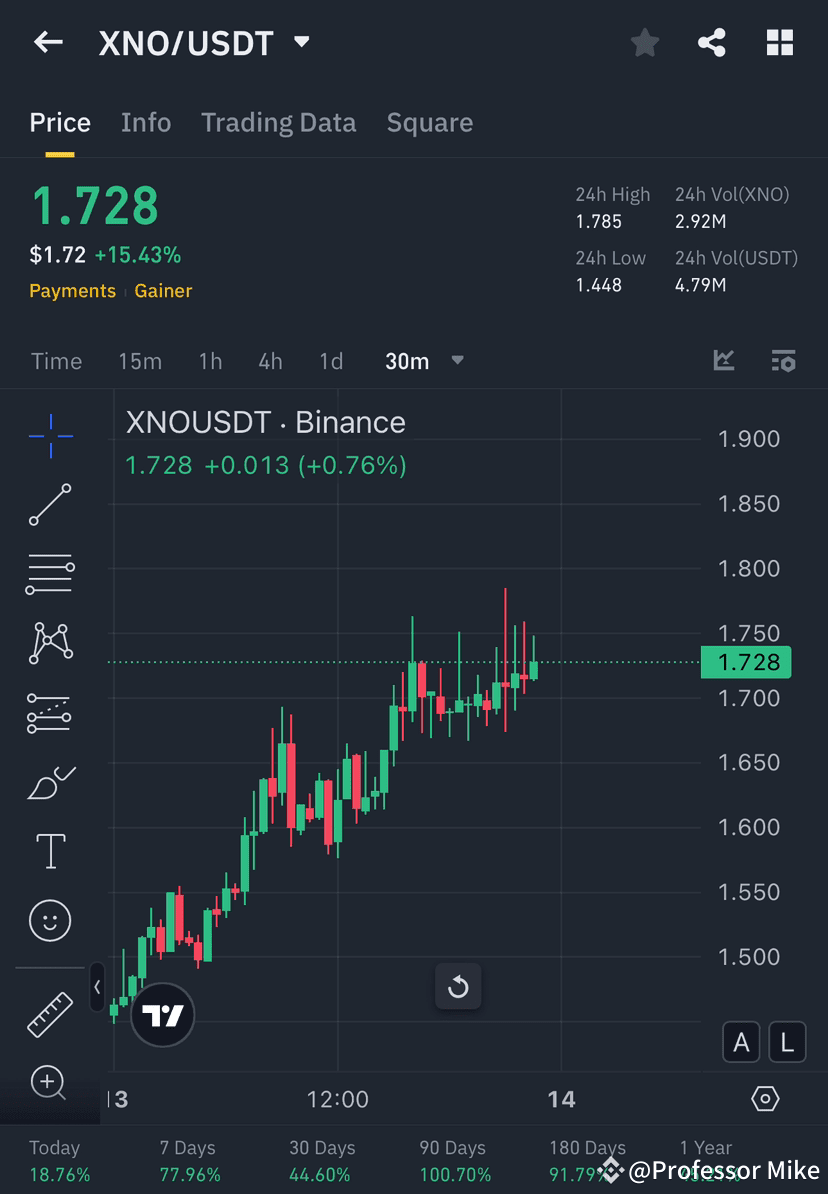The height and width of the screenshot is (1194, 828).
Task: Select the crosshair cursor tool
Action: [x=50, y=435]
